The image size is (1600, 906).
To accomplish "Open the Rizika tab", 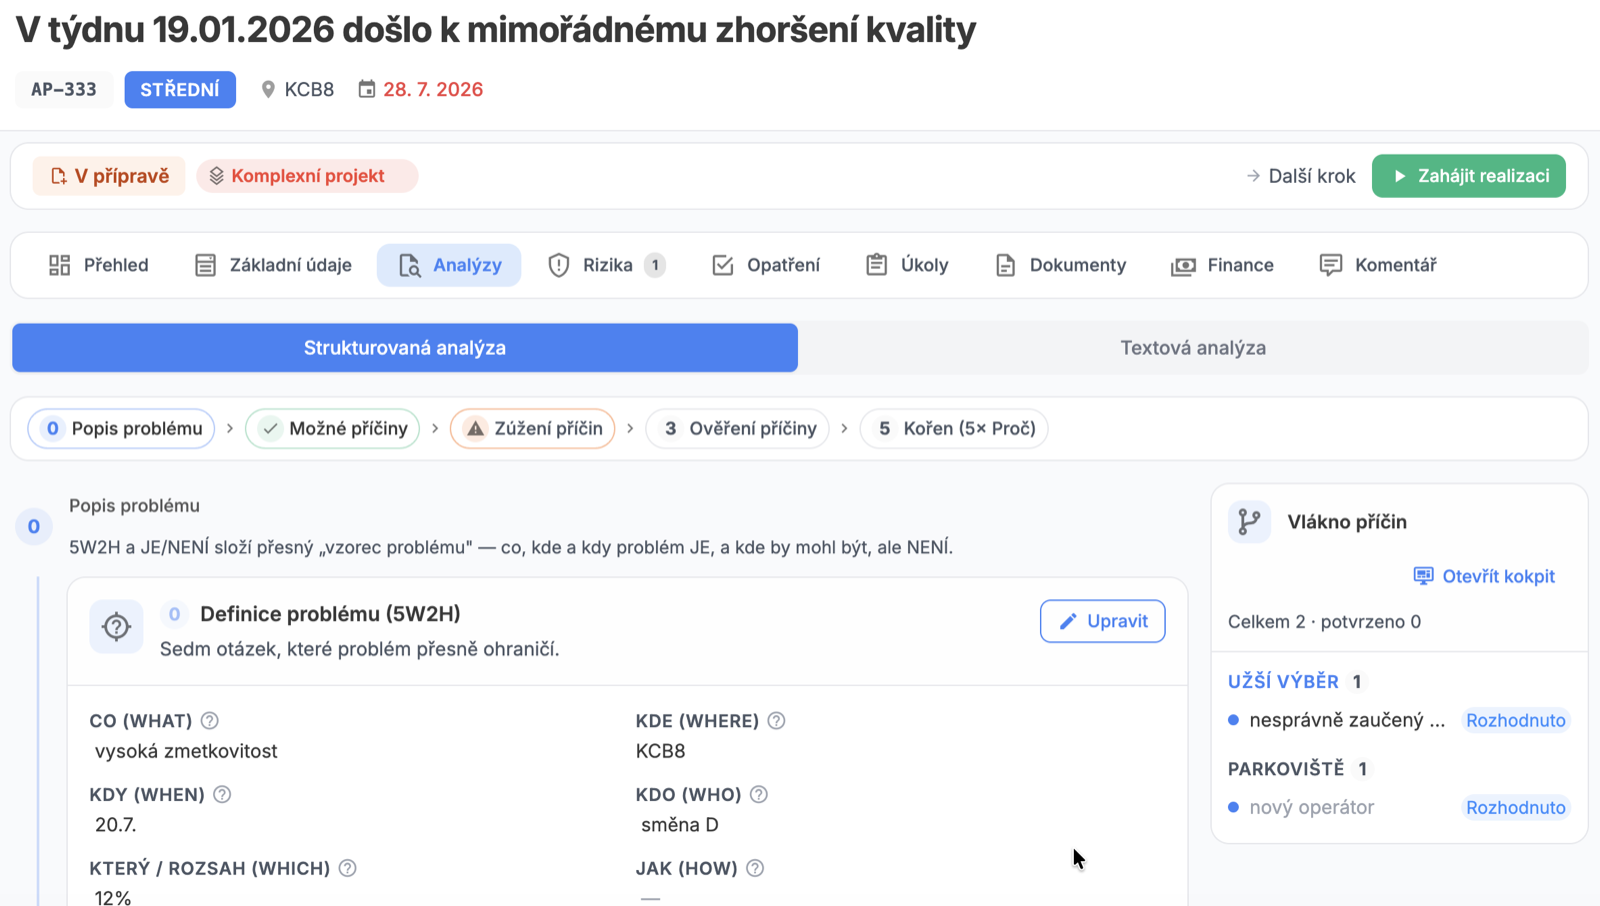I will [607, 265].
